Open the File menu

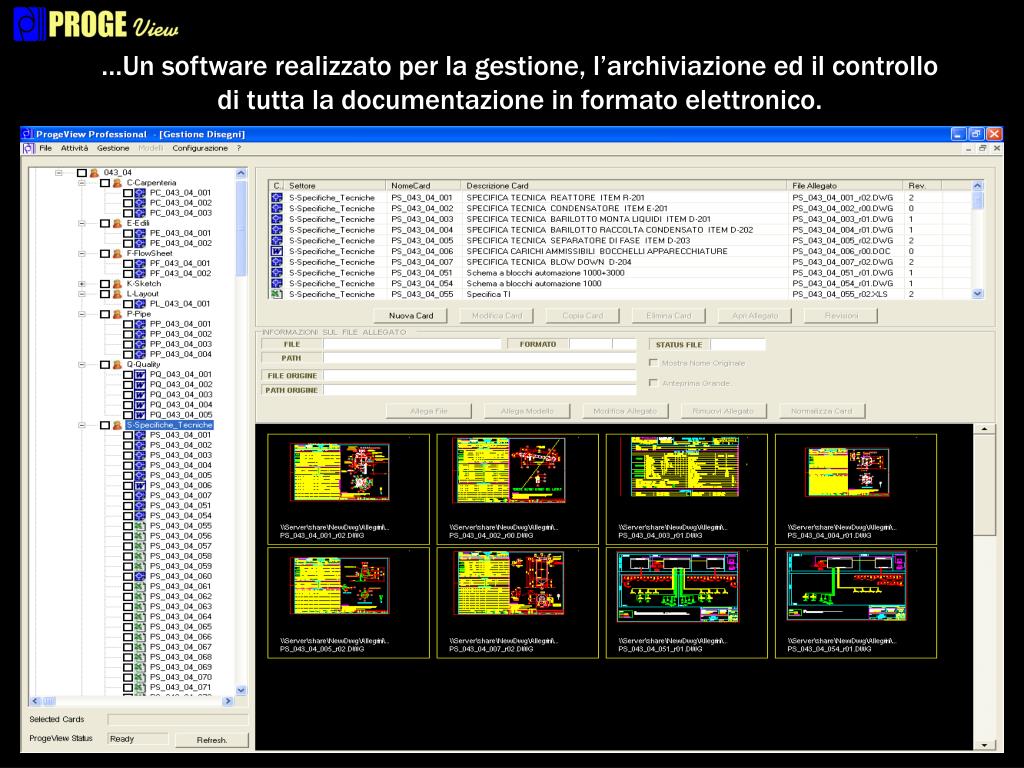pyautogui.click(x=45, y=148)
